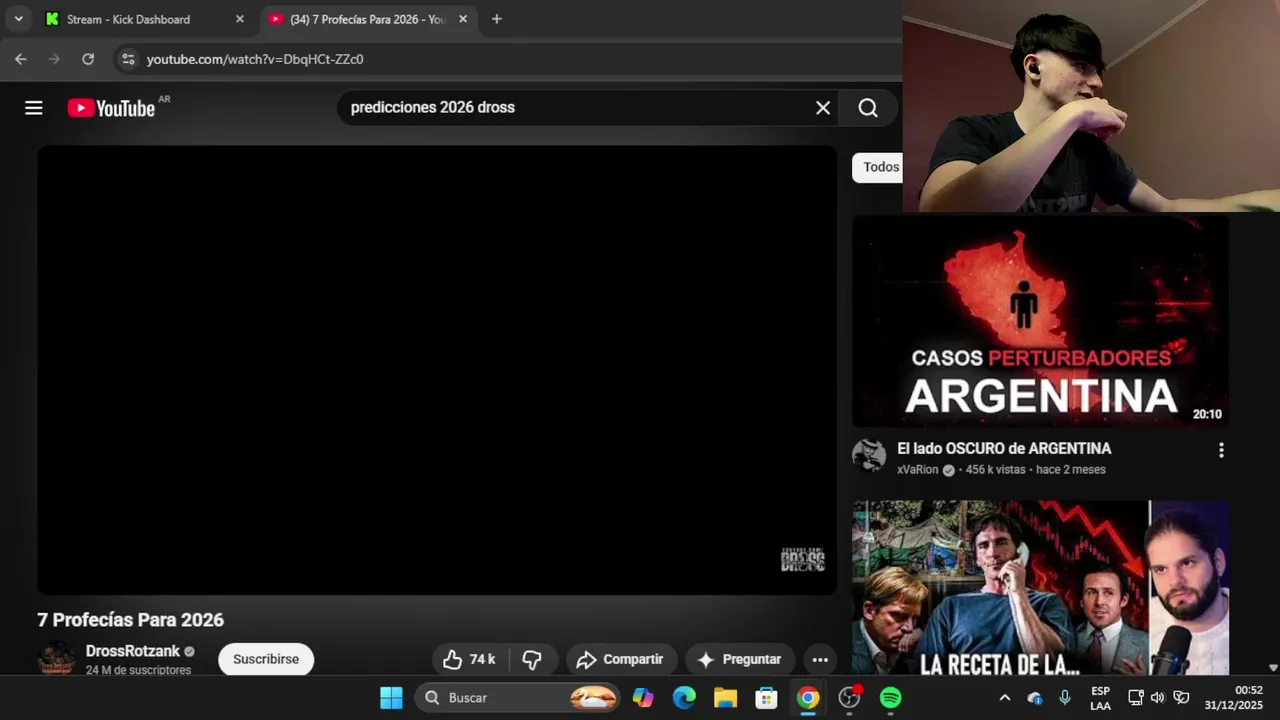The height and width of the screenshot is (720, 1280).
Task: Expand the tab search dropdown arrow
Action: coord(18,19)
